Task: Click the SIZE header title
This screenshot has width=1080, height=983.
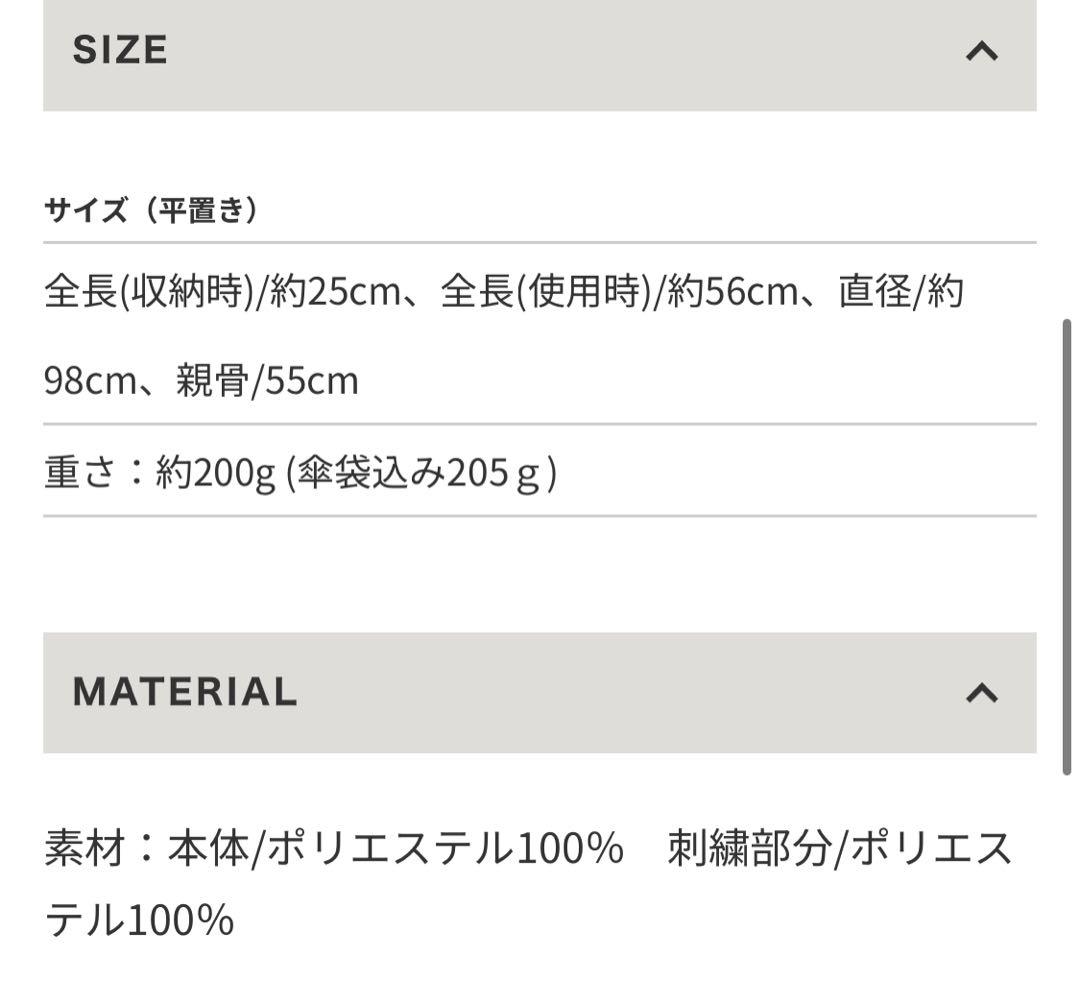Action: pos(120,50)
